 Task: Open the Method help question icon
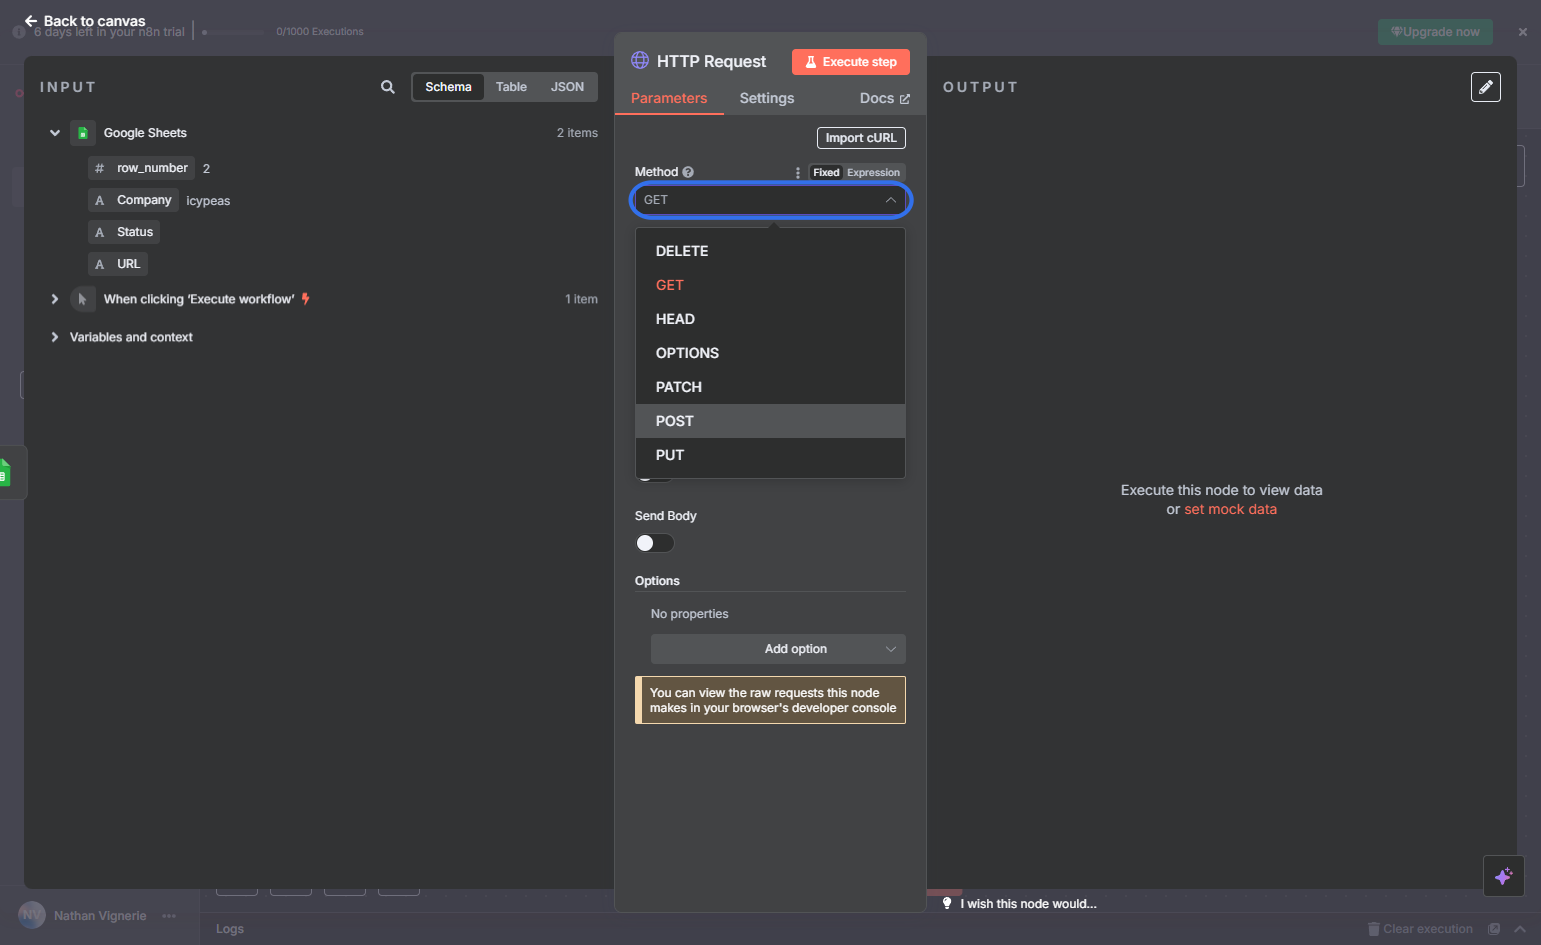(688, 172)
